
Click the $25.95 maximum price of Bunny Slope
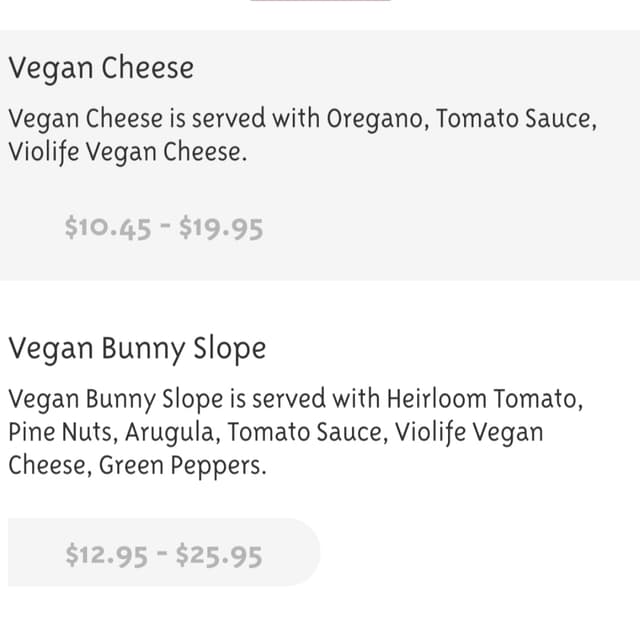(x=219, y=556)
